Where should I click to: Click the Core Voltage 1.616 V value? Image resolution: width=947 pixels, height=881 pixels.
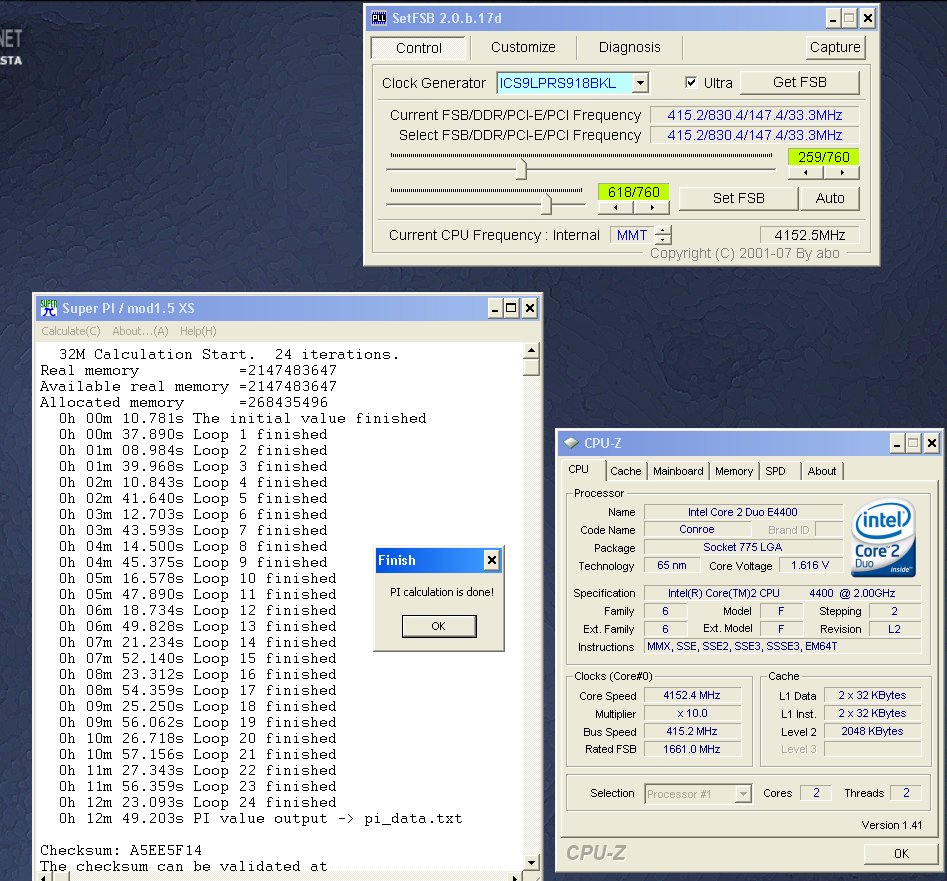[x=809, y=565]
